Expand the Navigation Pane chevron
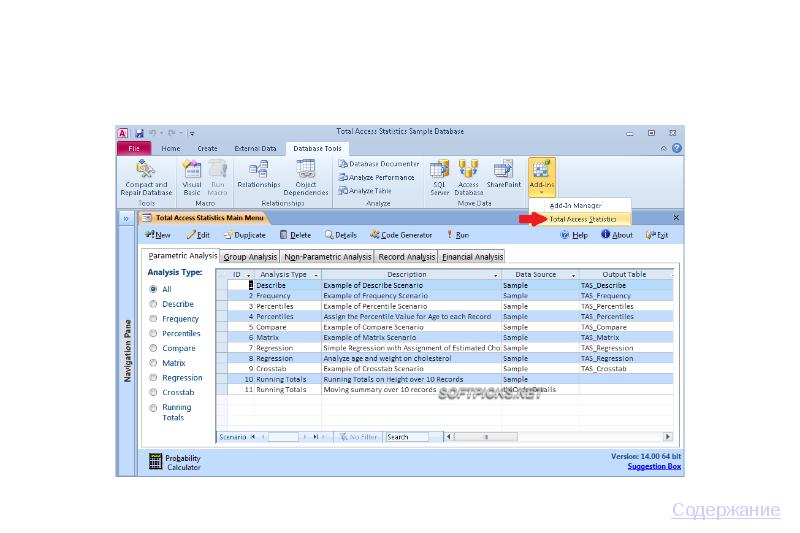 tap(126, 217)
